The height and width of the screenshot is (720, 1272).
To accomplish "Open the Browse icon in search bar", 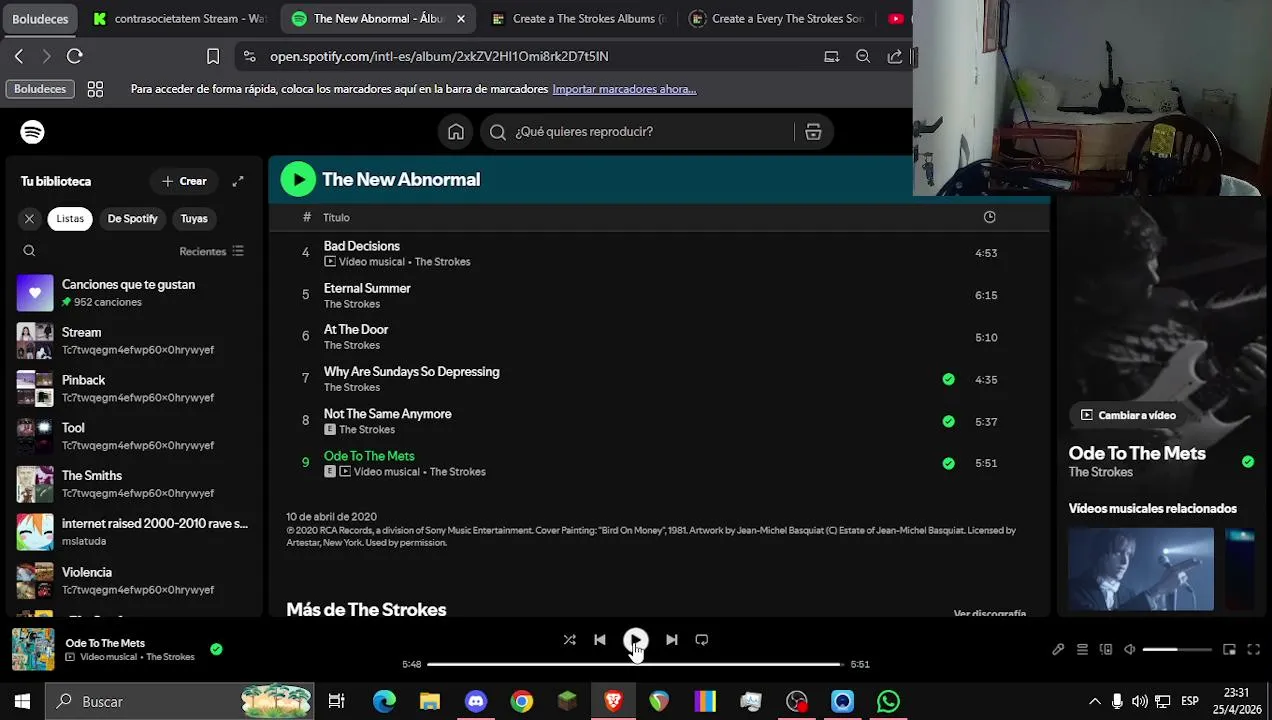I will 813,132.
